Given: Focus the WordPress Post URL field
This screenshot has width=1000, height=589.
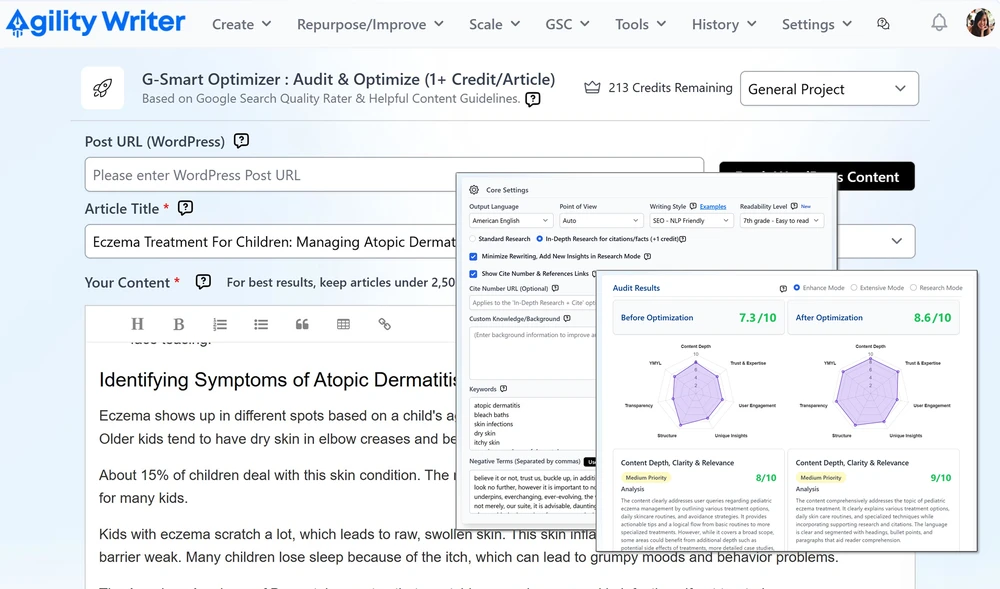Looking at the screenshot, I should (394, 175).
